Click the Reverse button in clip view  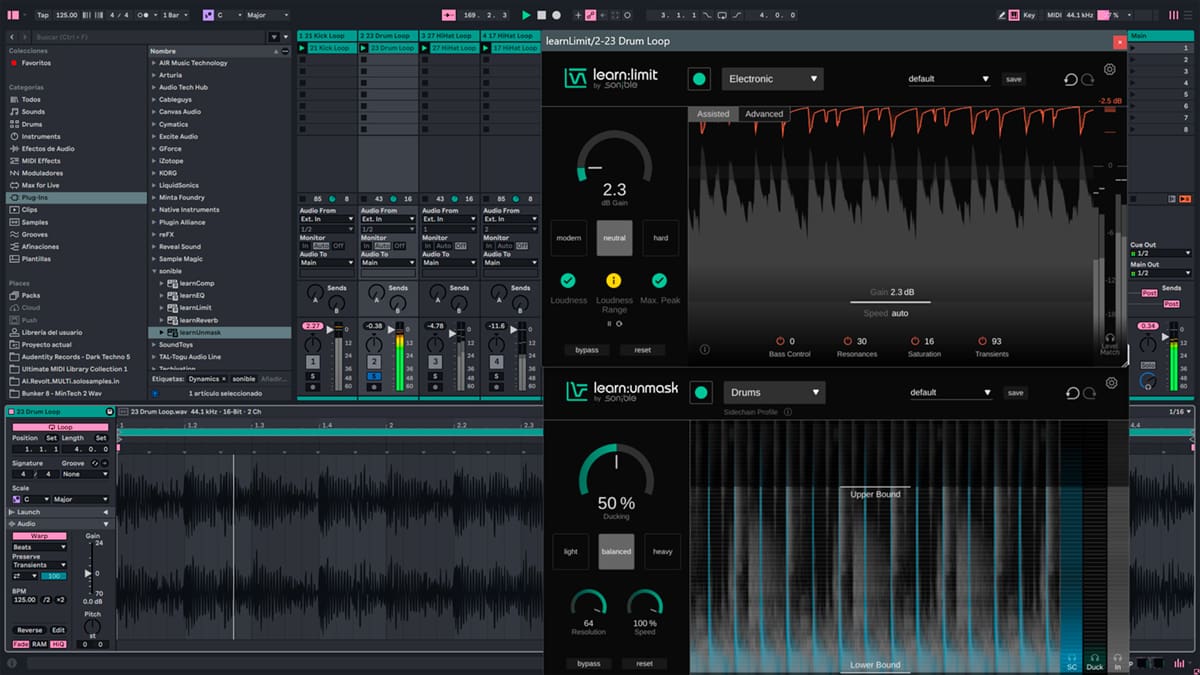[x=30, y=630]
